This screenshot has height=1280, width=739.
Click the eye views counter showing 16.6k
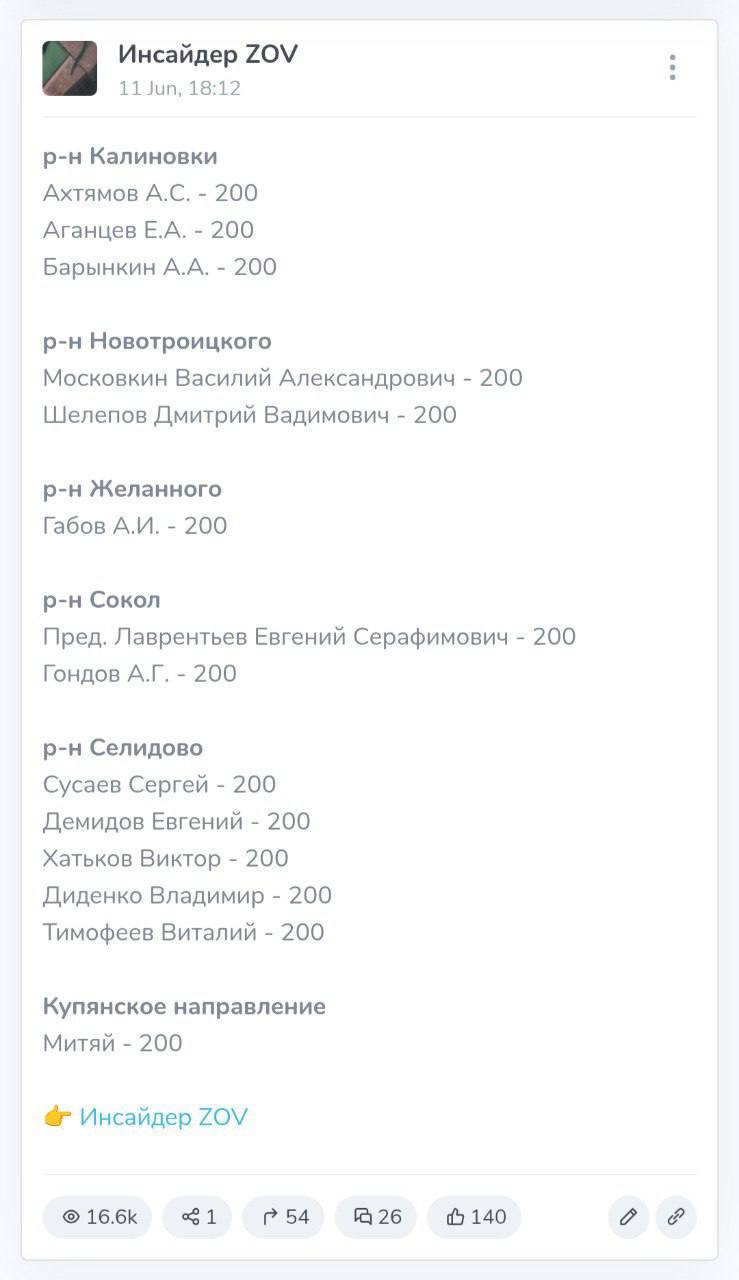pos(97,1217)
